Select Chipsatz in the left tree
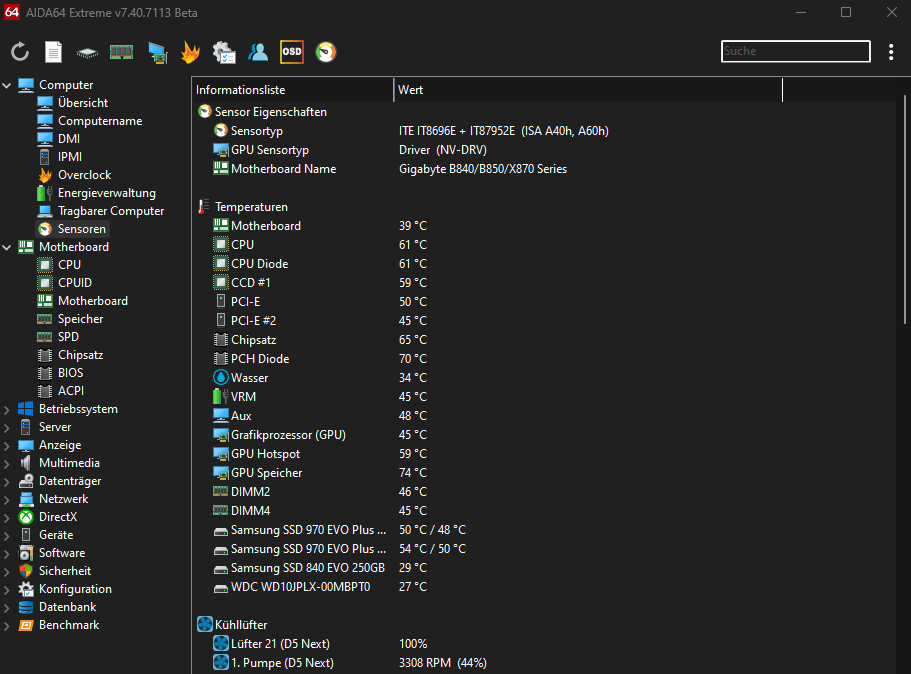The width and height of the screenshot is (911, 674). tap(70, 355)
